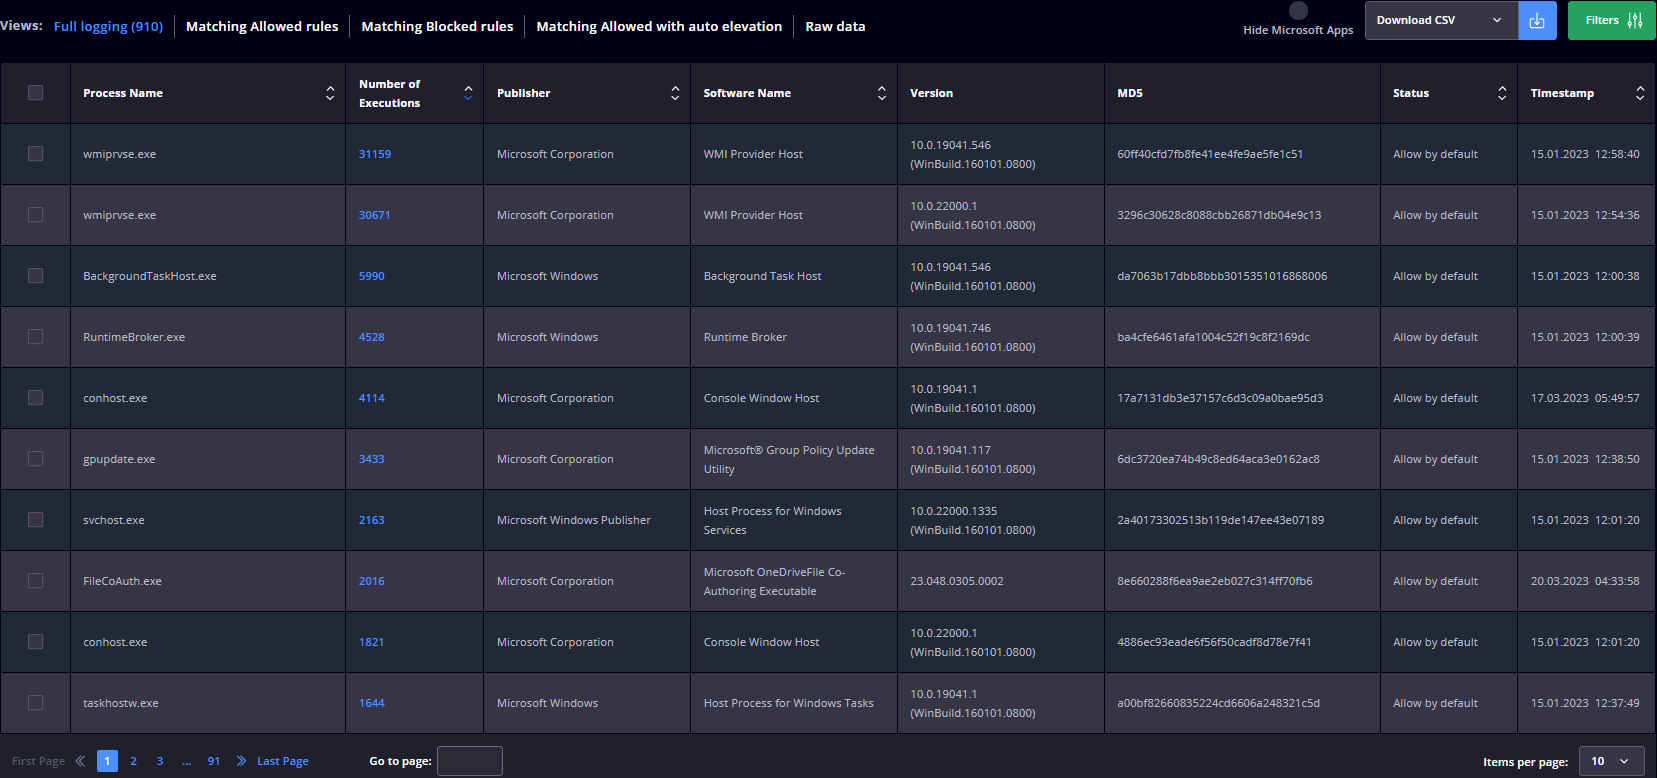Click the Go to page input field

click(x=469, y=761)
